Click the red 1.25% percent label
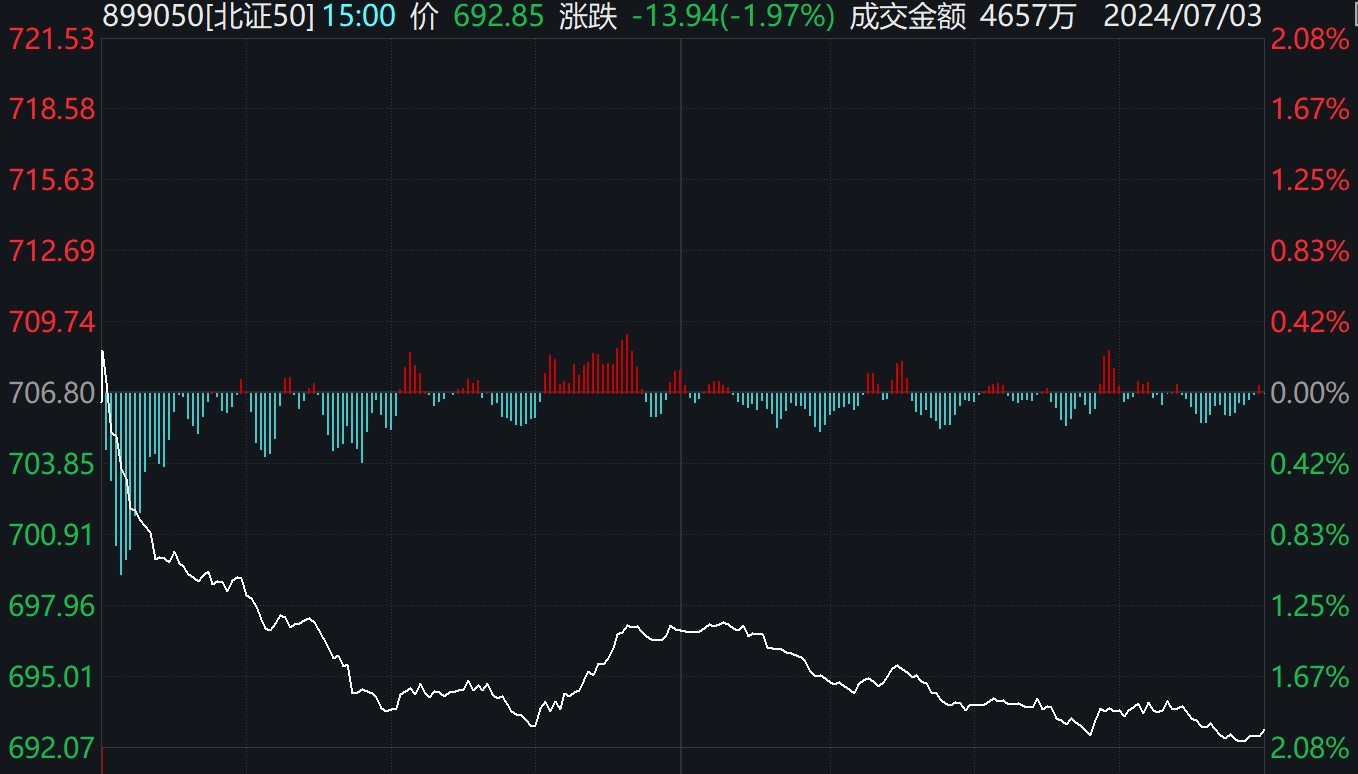 (x=1310, y=180)
